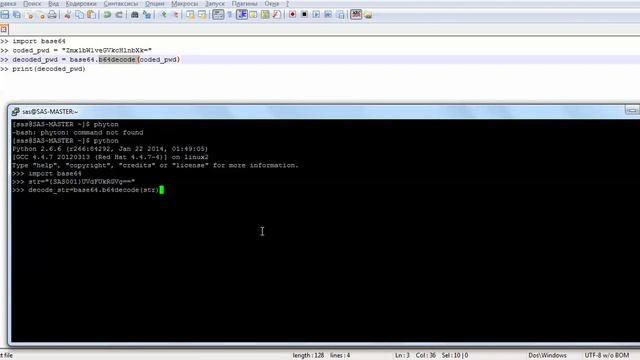640x360 pixels.
Task: Click the Zoom In toolbar icon
Action: [164, 15]
